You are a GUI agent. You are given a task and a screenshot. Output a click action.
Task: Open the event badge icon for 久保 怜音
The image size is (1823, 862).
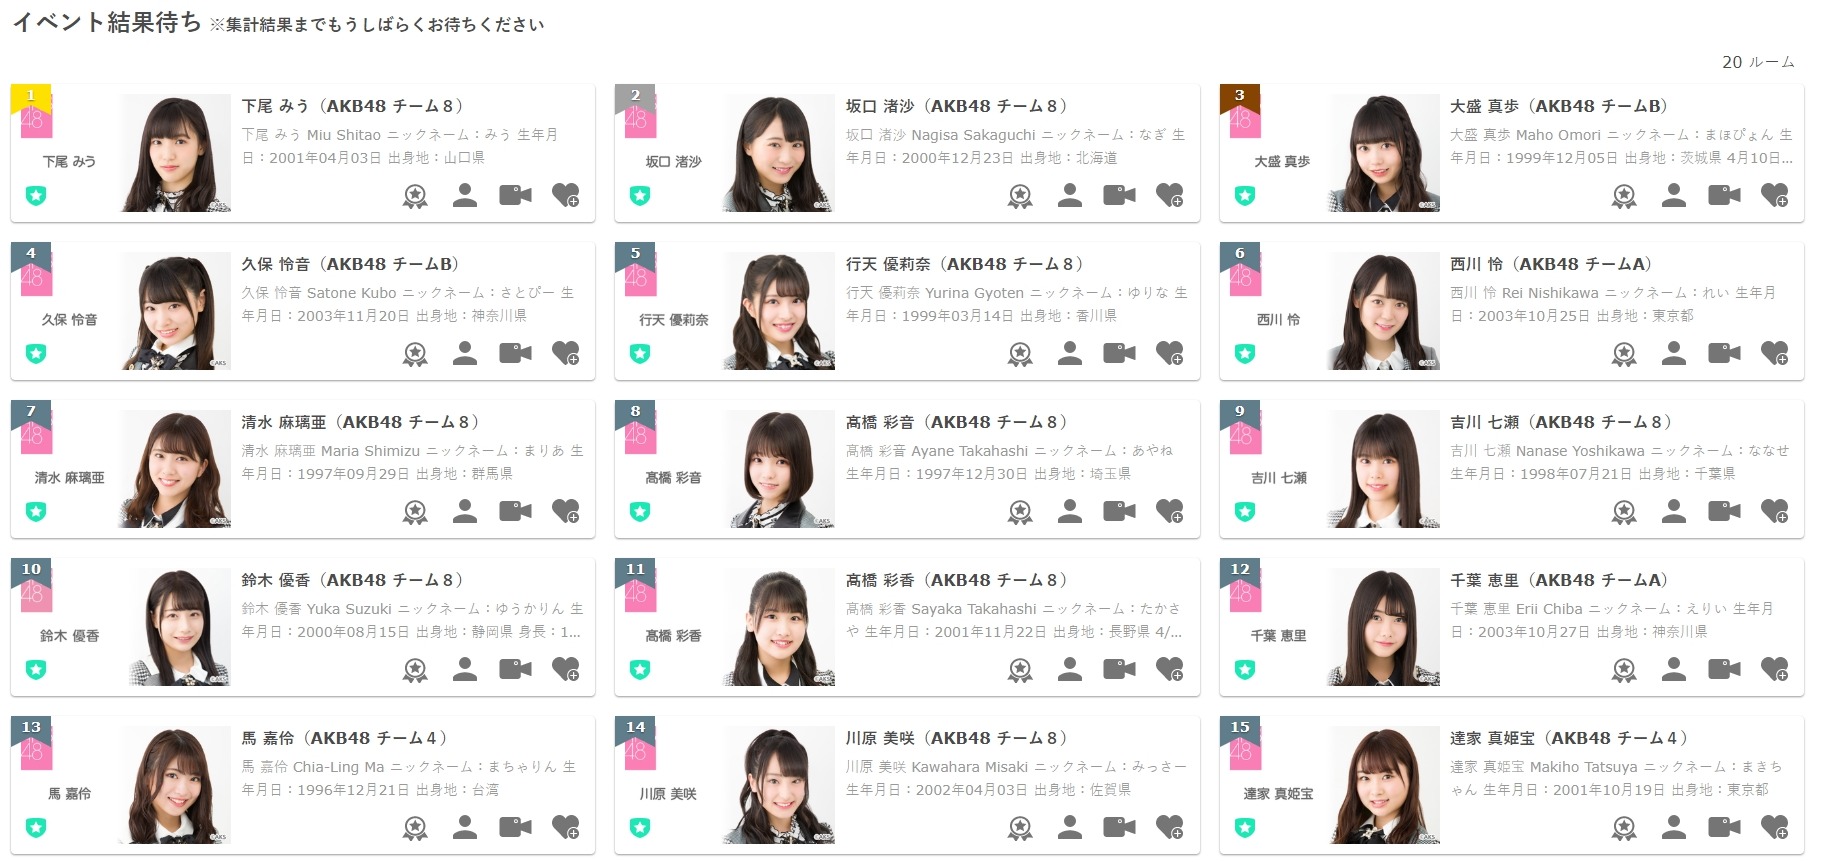pos(415,353)
